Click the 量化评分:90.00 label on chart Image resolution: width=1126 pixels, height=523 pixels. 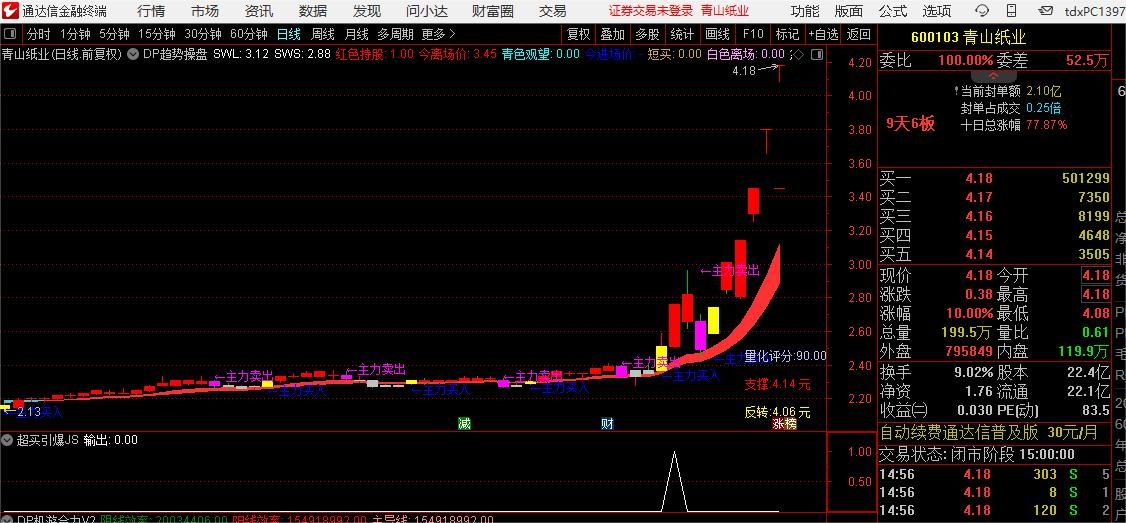[785, 356]
